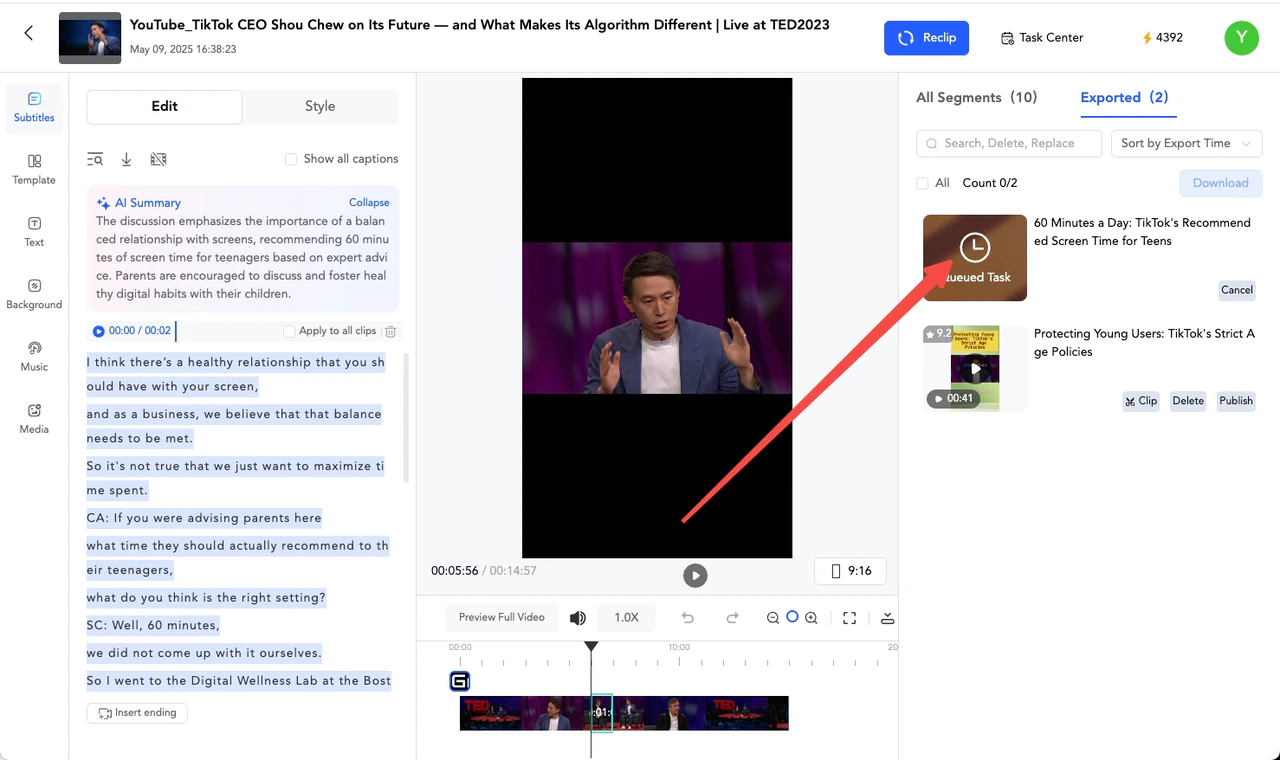Click the hide captions icon beside download
The image size is (1280, 760).
(x=158, y=159)
